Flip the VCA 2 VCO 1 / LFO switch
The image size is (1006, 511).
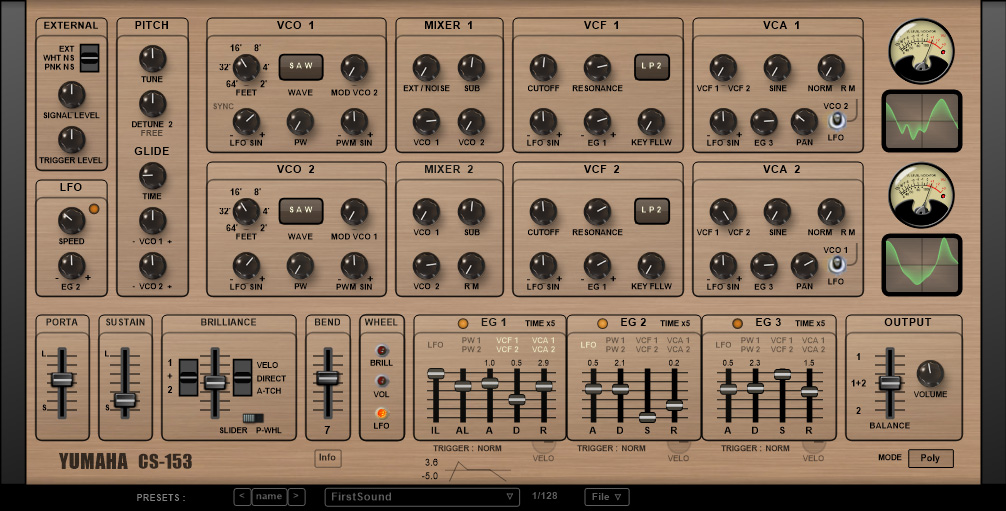coord(836,264)
